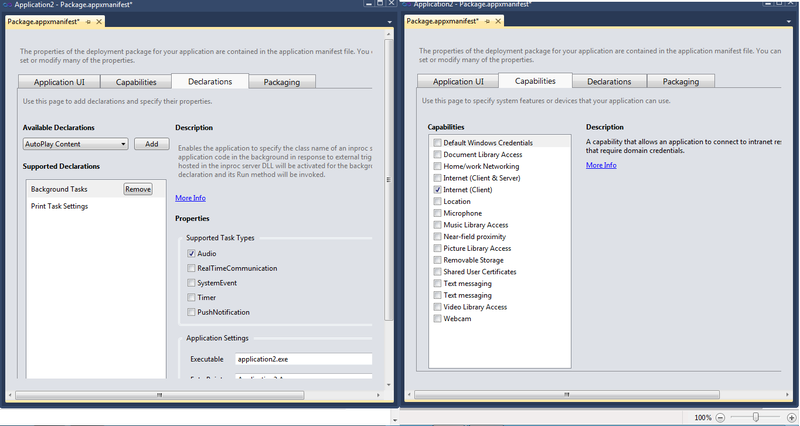The height and width of the screenshot is (426, 800).
Task: Uncheck the Audio task type
Action: tap(190, 254)
